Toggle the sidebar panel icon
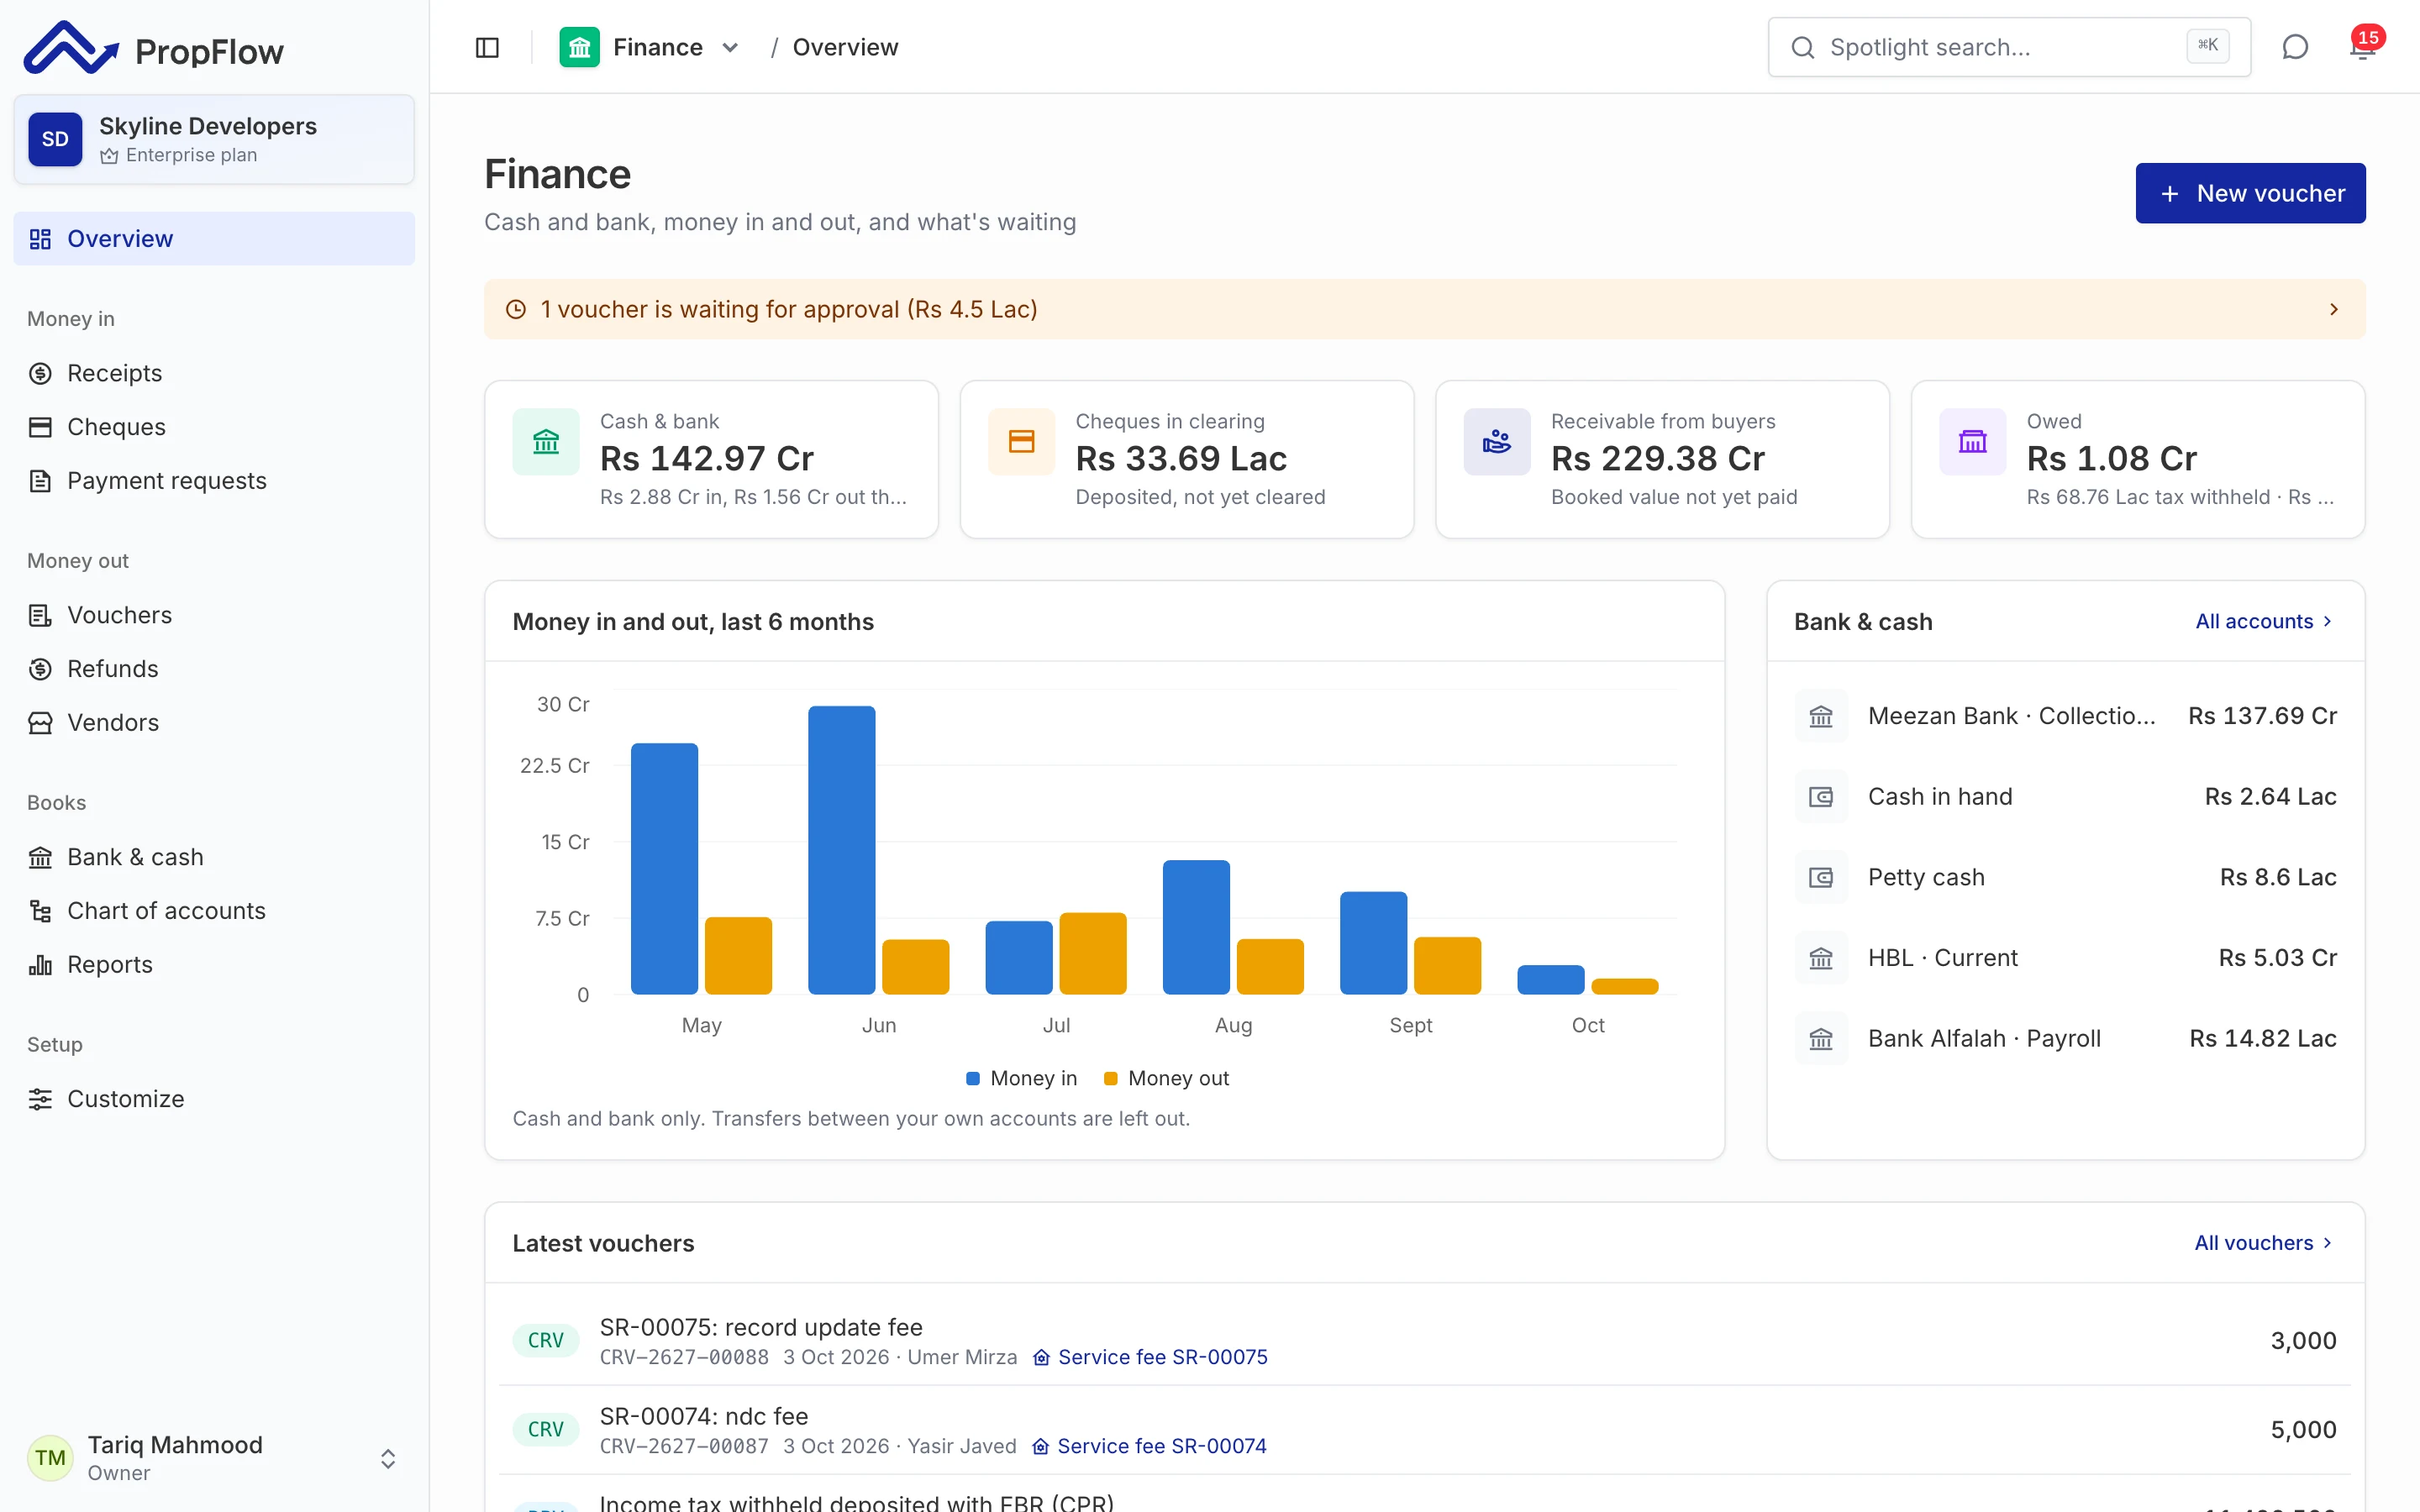This screenshot has height=1512, width=2420. tap(487, 47)
